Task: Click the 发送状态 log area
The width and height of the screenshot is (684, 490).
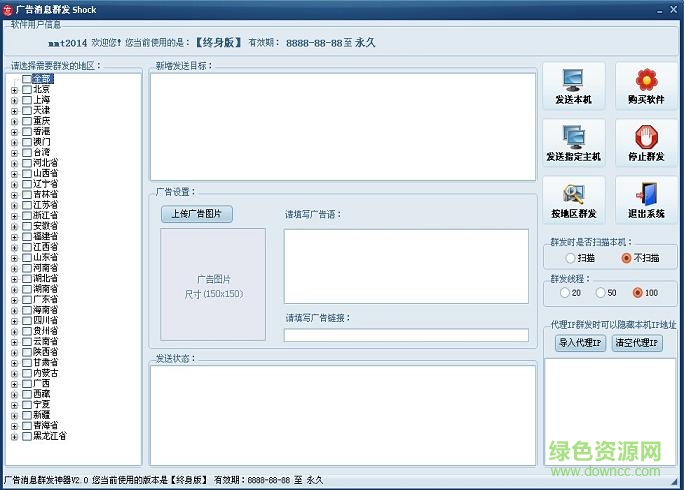Action: click(x=343, y=415)
